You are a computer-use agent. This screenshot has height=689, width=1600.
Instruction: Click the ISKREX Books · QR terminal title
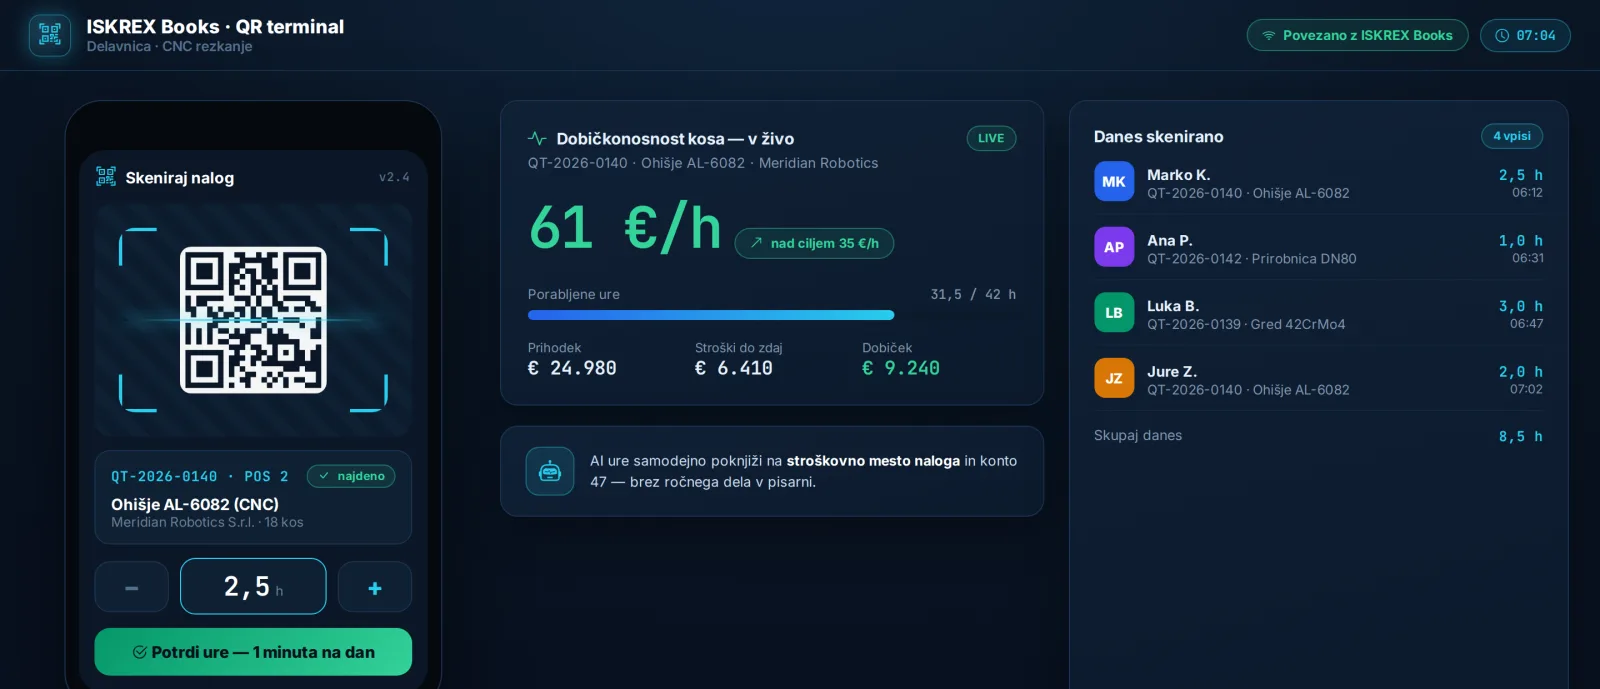pos(215,27)
